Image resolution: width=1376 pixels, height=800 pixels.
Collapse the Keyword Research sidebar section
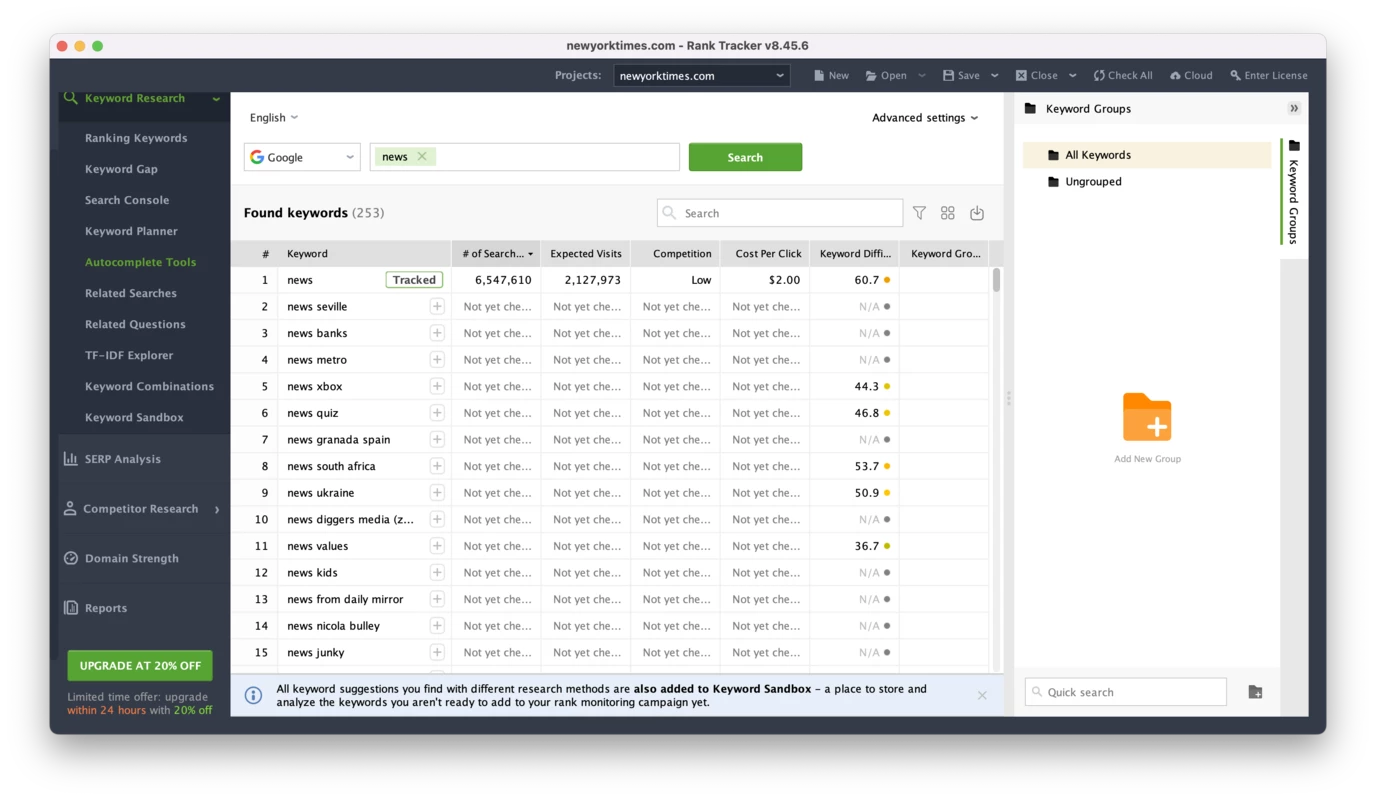click(x=216, y=98)
